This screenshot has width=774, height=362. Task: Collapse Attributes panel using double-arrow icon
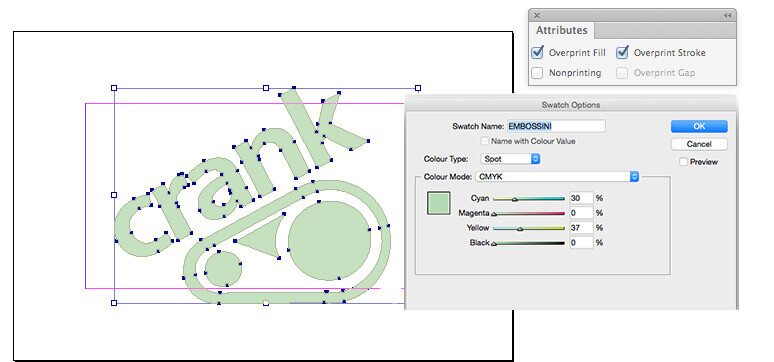coord(727,15)
